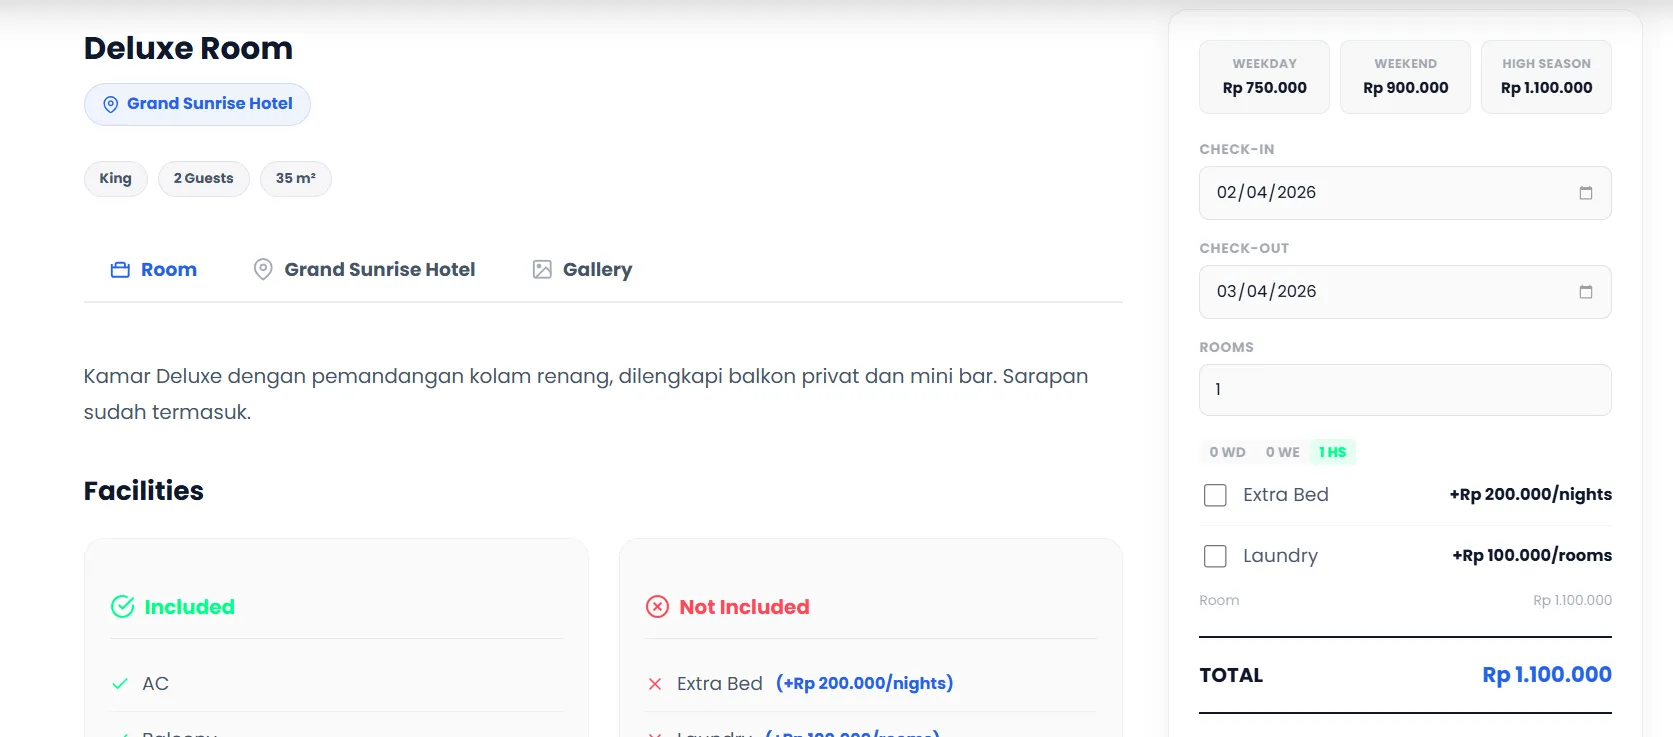
Task: Click the green check circle Included icon
Action: click(123, 607)
